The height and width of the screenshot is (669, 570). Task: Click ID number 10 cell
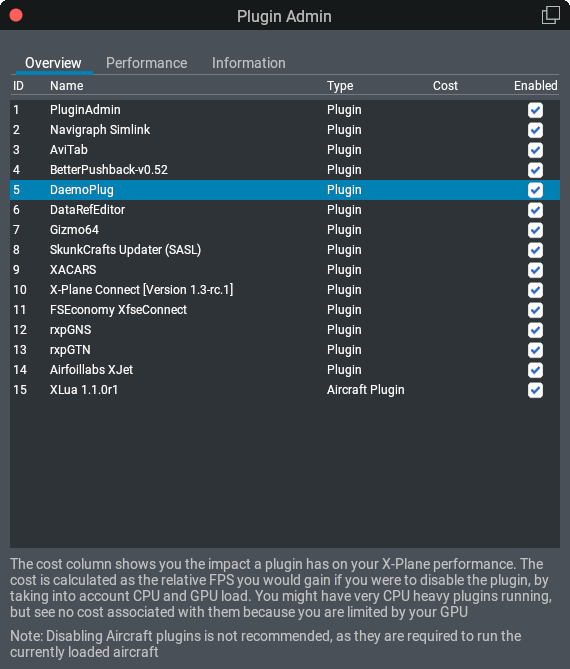pos(20,290)
